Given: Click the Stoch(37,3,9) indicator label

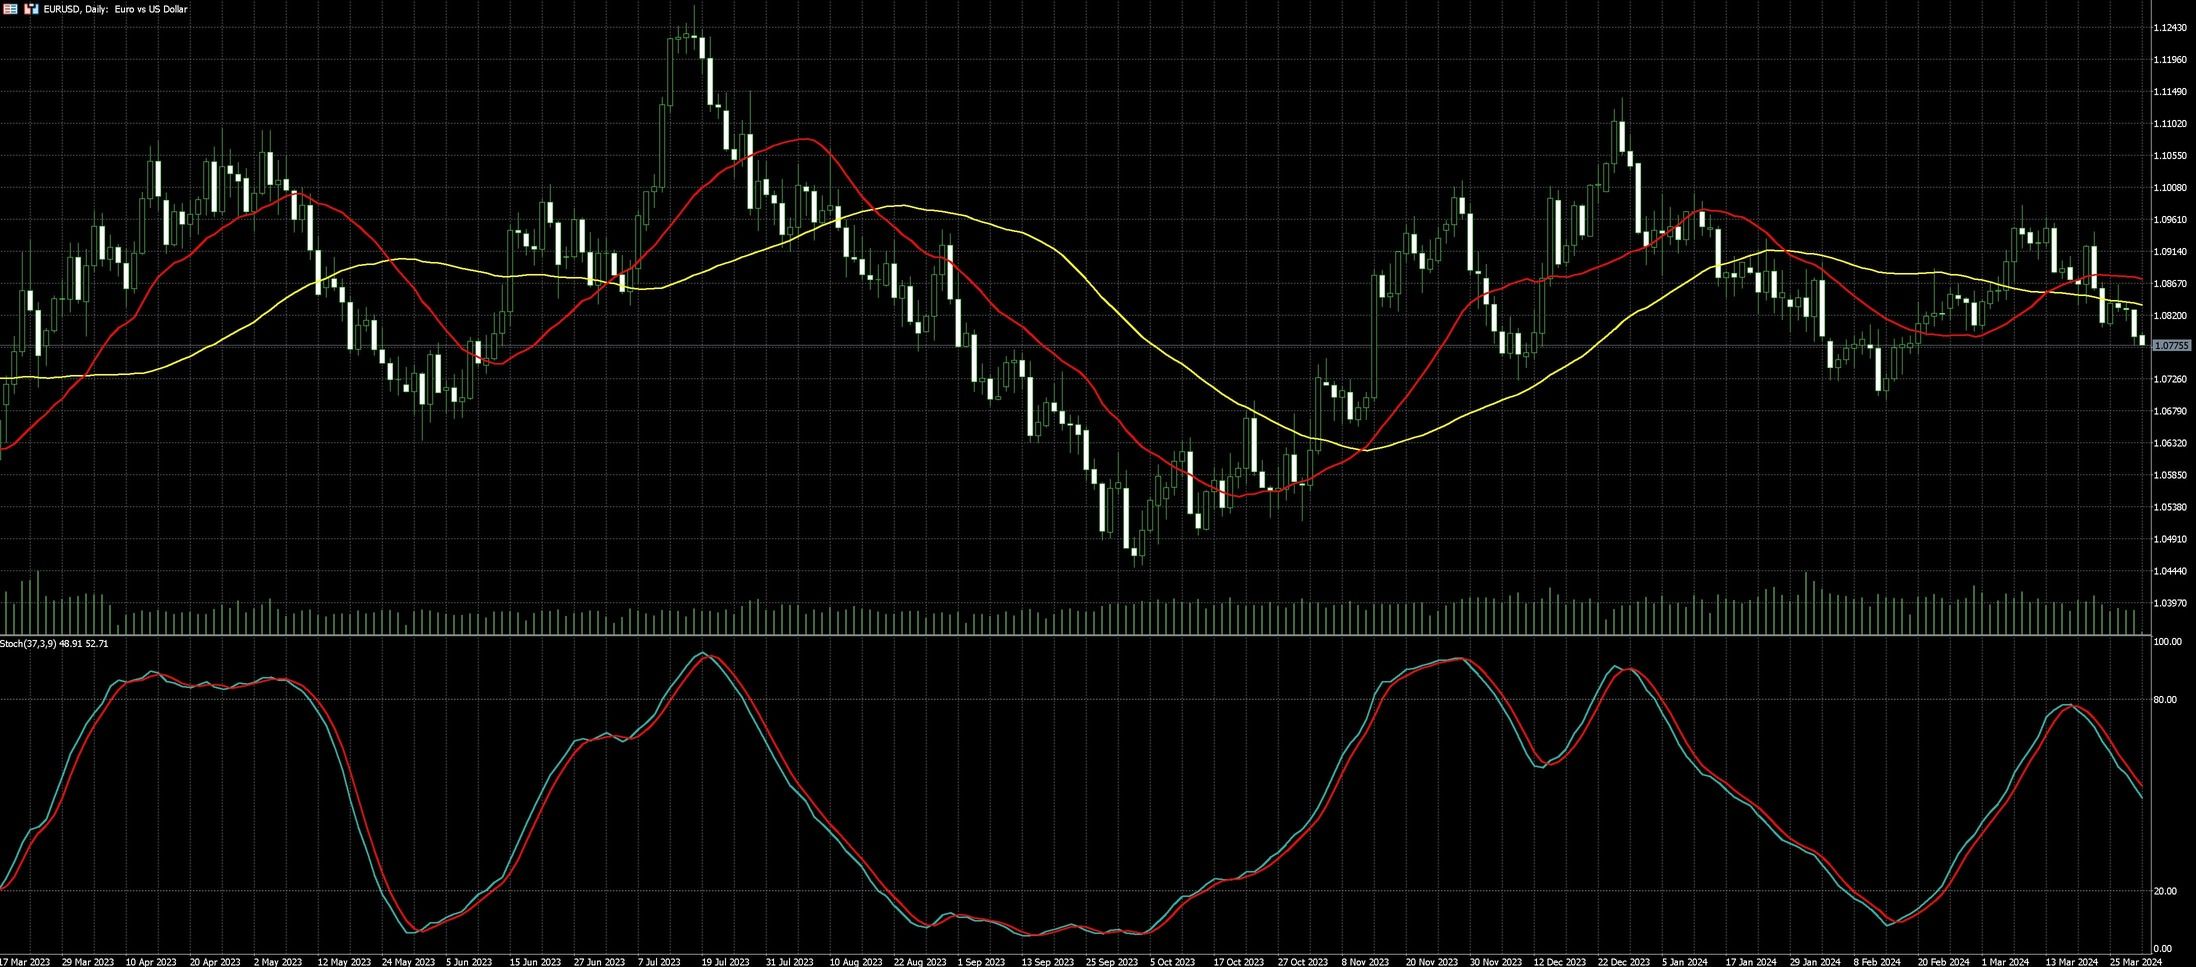Looking at the screenshot, I should (x=54, y=643).
